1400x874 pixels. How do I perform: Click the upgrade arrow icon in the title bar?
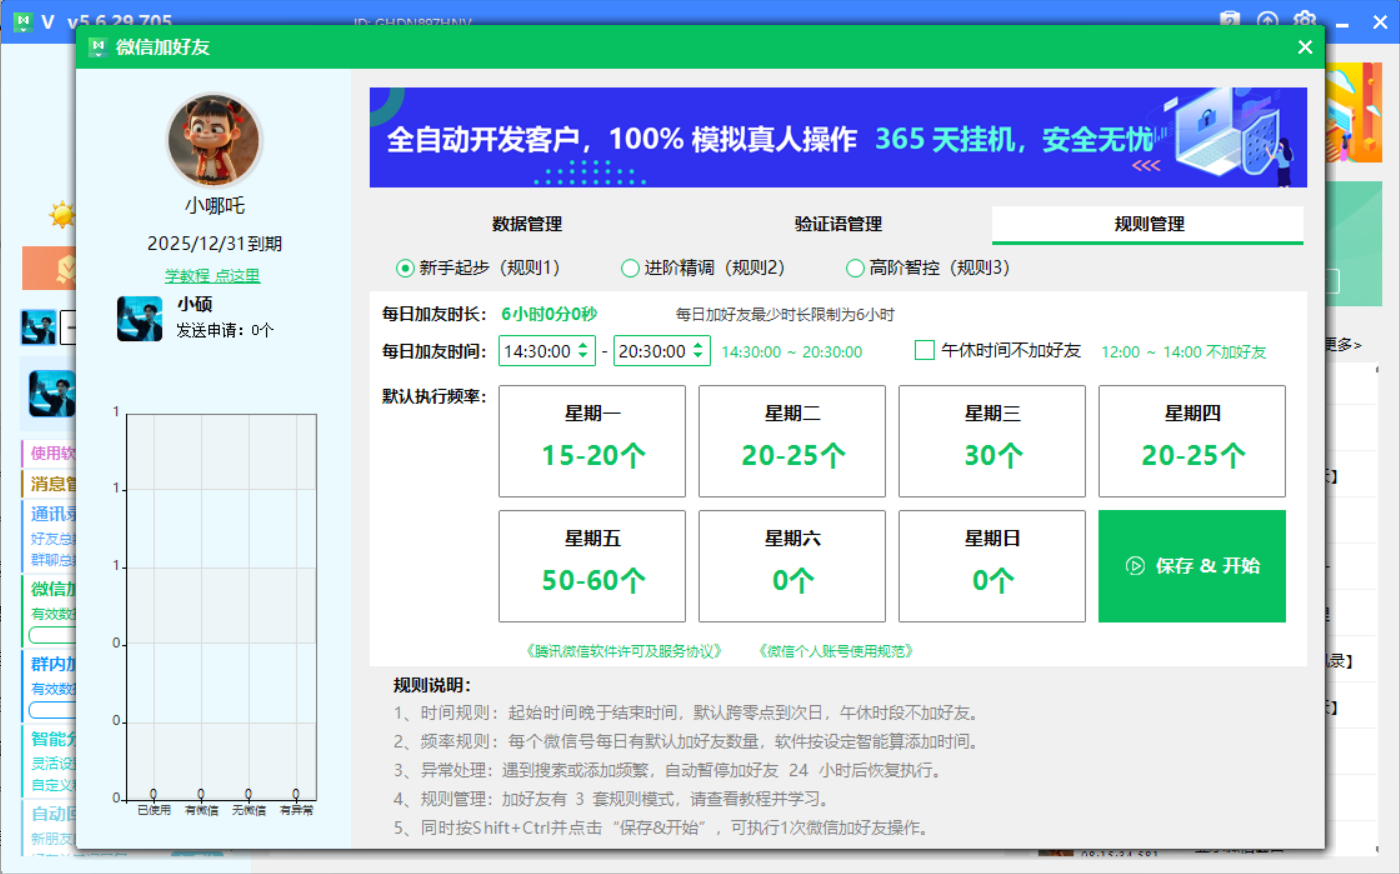click(1267, 20)
